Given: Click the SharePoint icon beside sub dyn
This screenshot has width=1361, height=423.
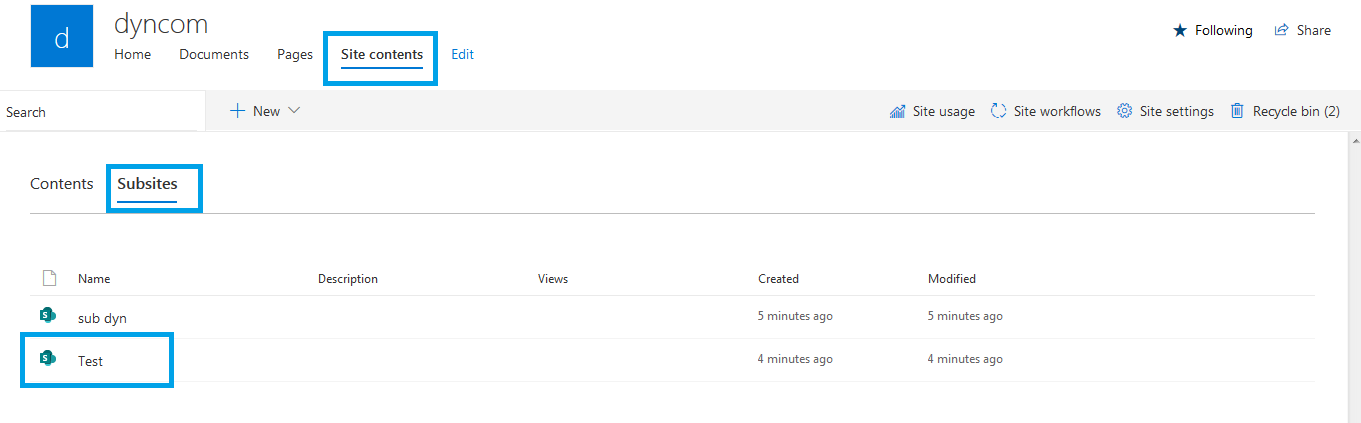Looking at the screenshot, I should click(47, 315).
